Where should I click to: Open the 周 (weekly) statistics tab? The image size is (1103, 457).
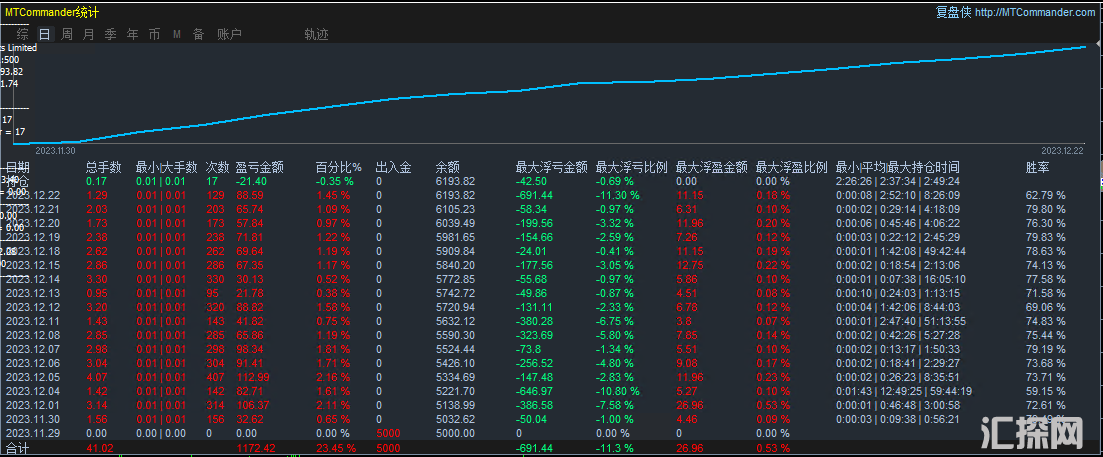[67, 34]
